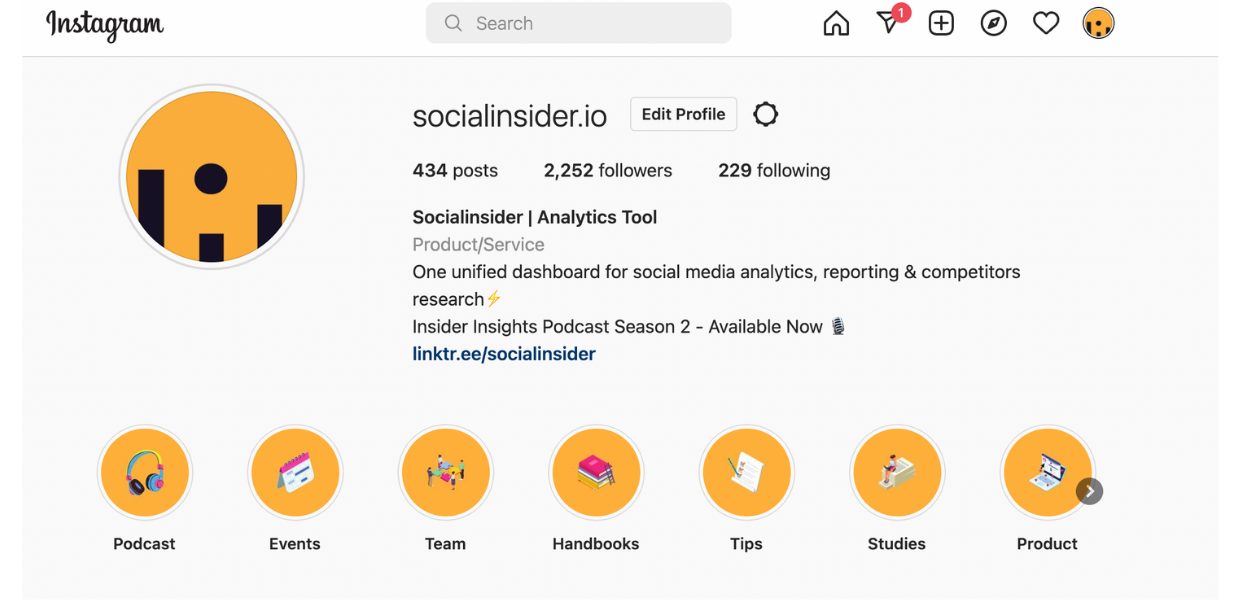
Task: Open the Explore compass icon
Action: [993, 23]
